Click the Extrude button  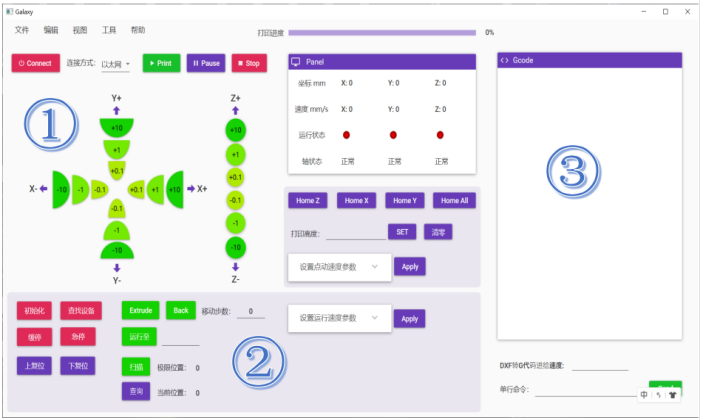(x=140, y=311)
